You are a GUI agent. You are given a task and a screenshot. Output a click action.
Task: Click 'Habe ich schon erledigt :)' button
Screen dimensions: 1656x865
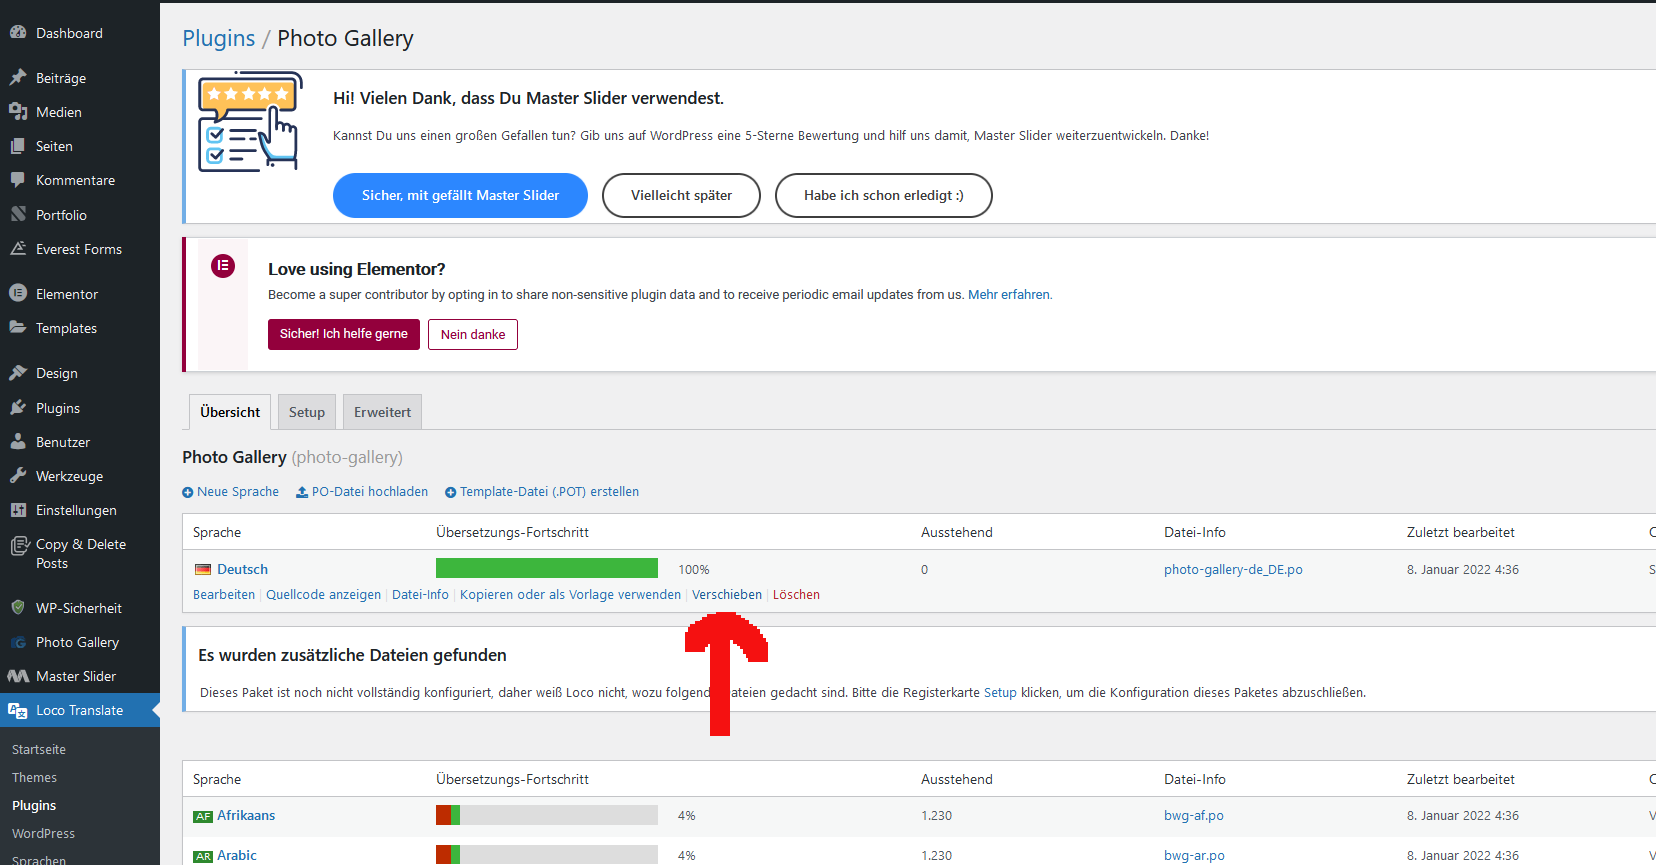(x=884, y=195)
